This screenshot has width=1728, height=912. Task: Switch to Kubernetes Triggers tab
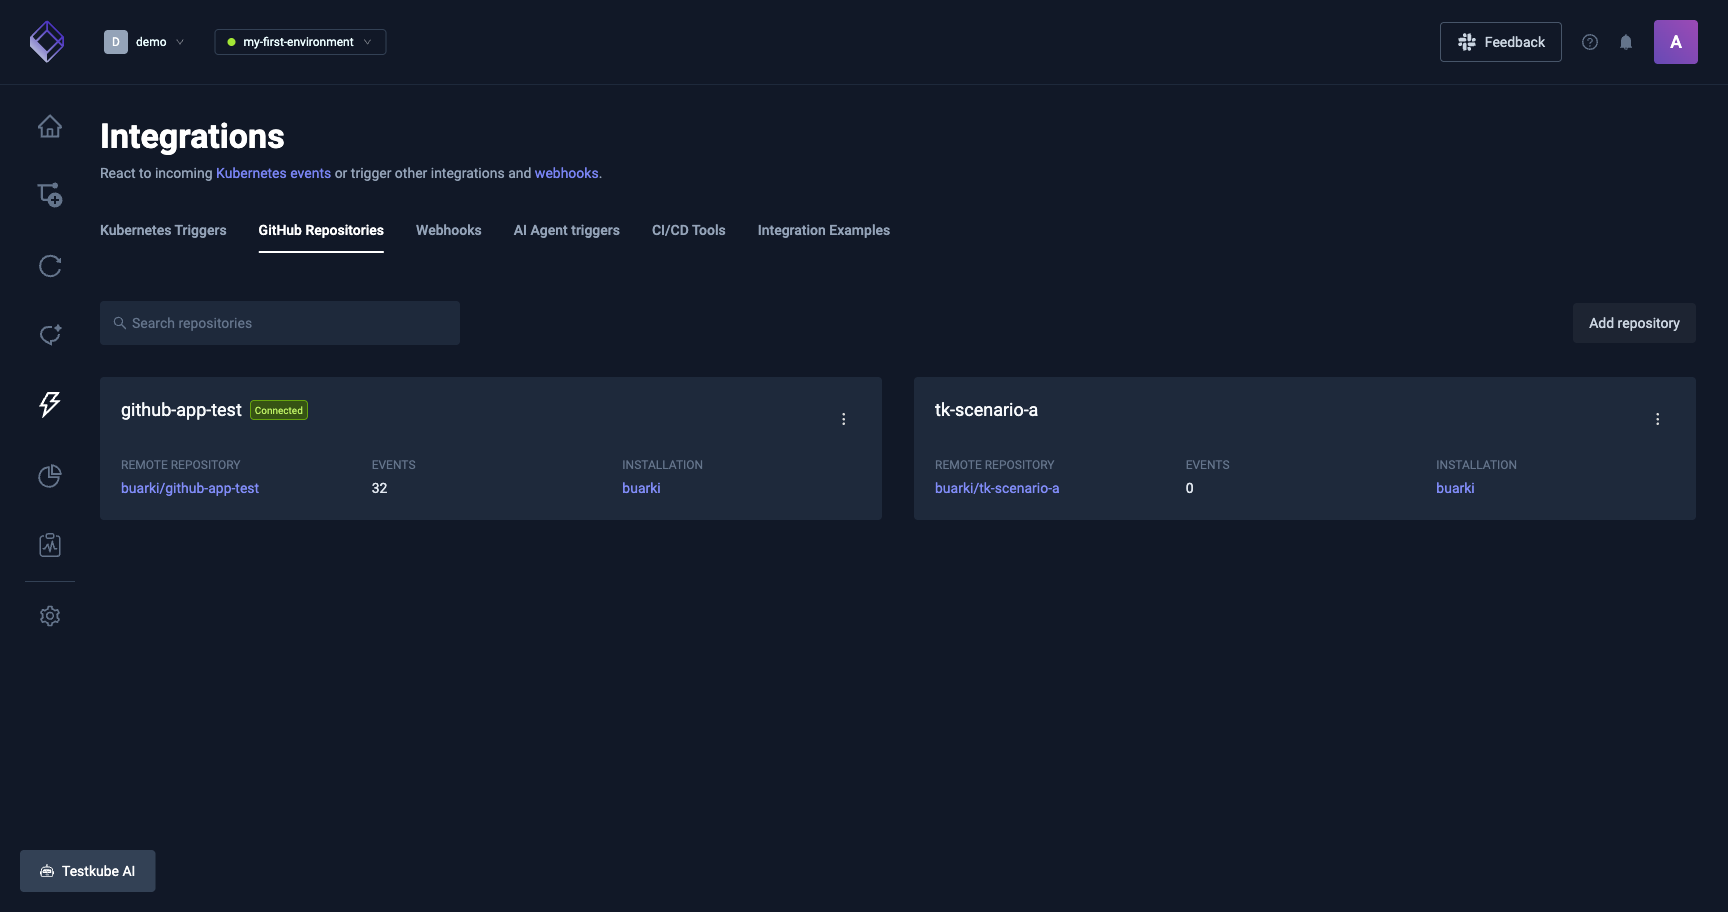click(163, 230)
